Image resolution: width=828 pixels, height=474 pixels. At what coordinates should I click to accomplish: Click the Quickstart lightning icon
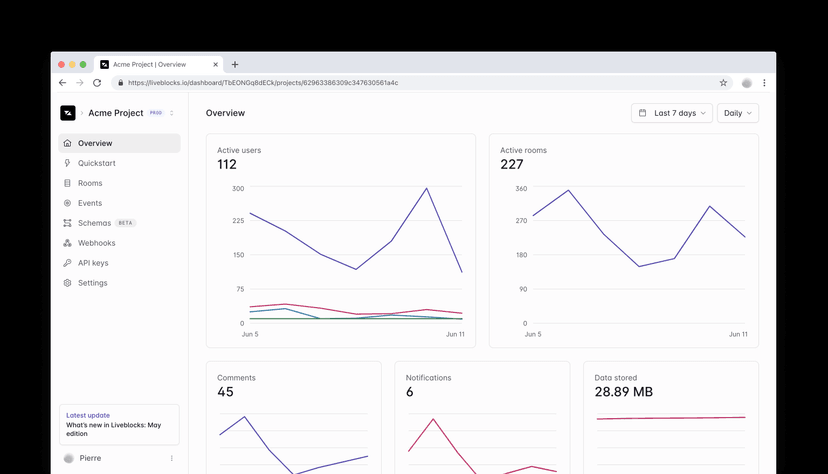point(67,163)
